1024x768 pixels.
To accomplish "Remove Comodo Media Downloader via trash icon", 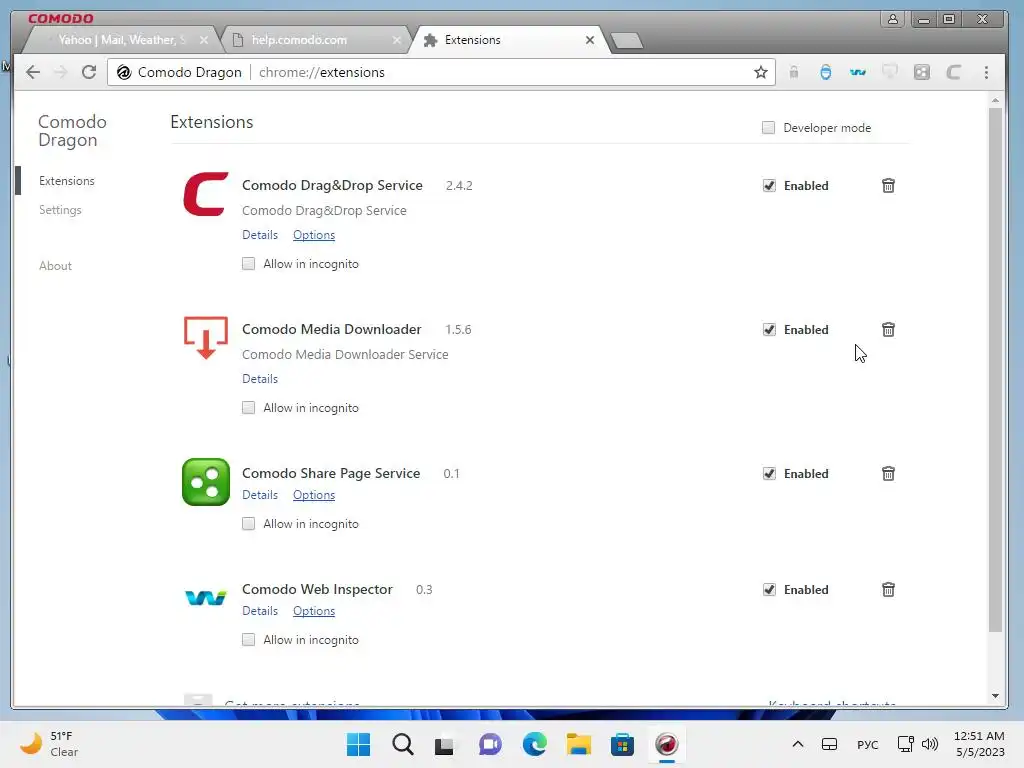I will [x=888, y=329].
